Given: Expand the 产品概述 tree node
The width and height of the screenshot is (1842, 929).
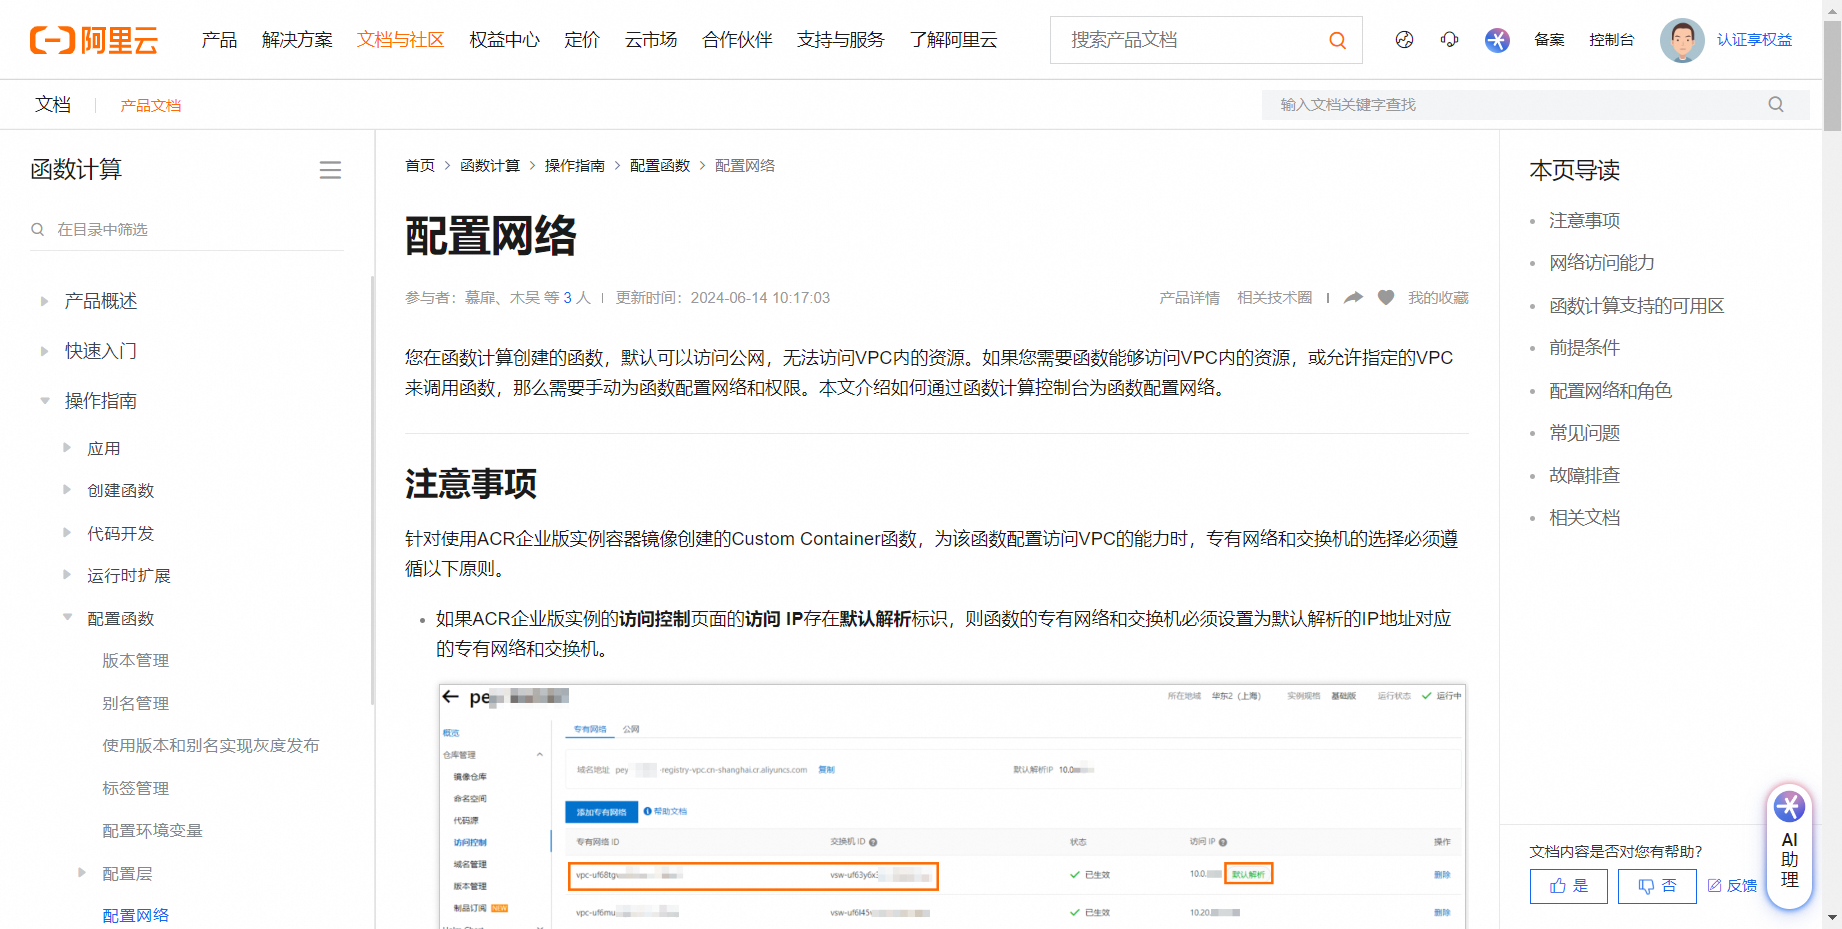Looking at the screenshot, I should click(x=44, y=301).
